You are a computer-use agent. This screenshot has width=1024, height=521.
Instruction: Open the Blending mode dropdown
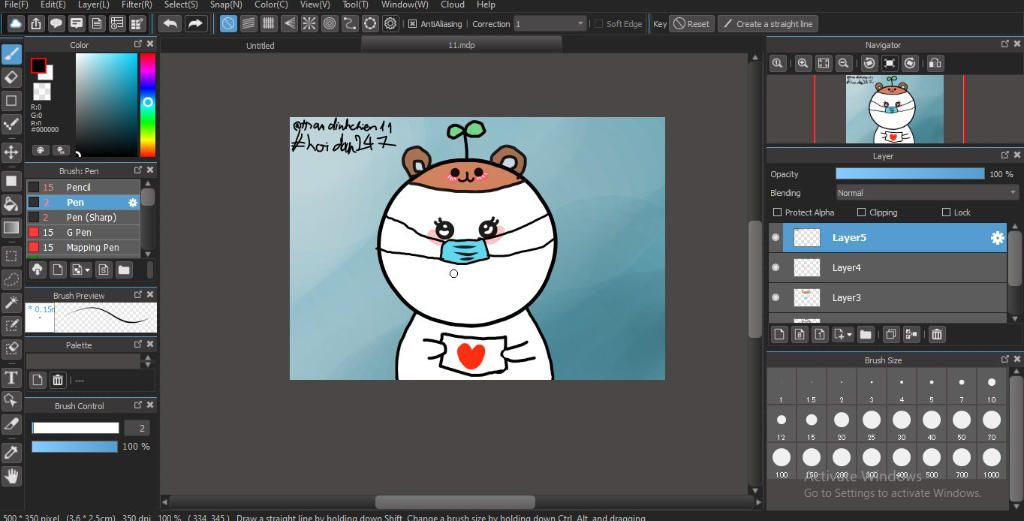(x=927, y=193)
